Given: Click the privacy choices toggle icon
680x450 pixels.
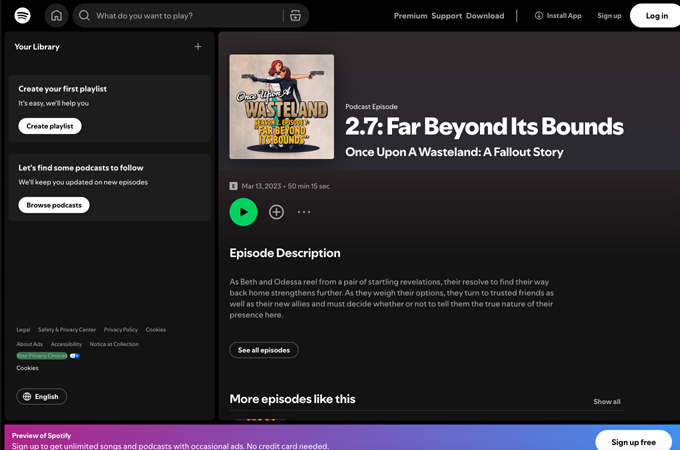Looking at the screenshot, I should tap(75, 355).
